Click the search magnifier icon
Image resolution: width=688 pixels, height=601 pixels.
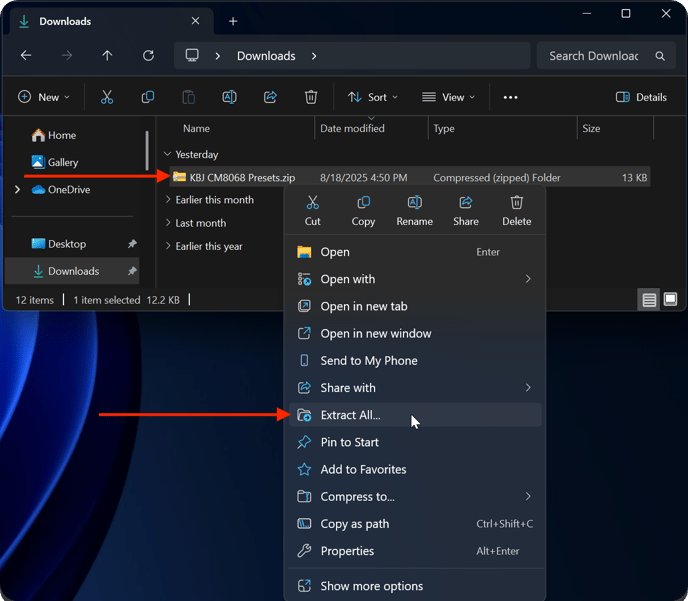click(660, 56)
